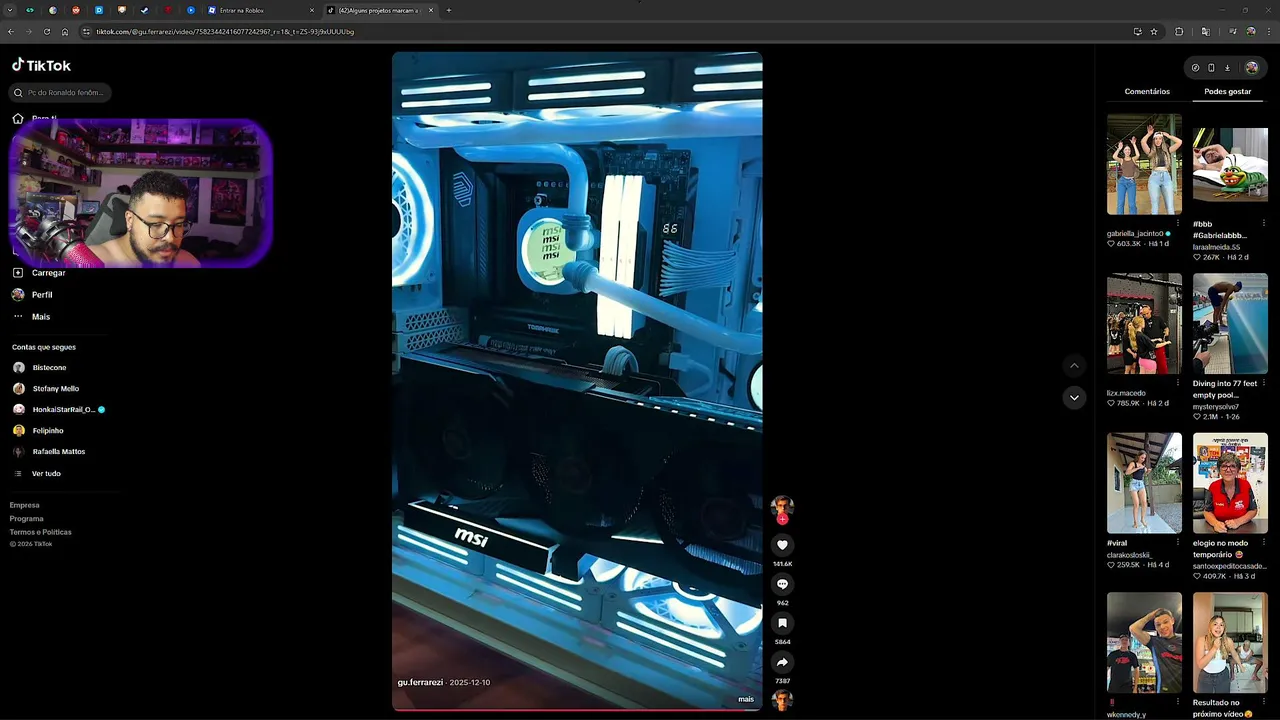This screenshot has height=720, width=1280.
Task: Open the elogio no modo temporário thumbnail
Action: tap(1230, 483)
